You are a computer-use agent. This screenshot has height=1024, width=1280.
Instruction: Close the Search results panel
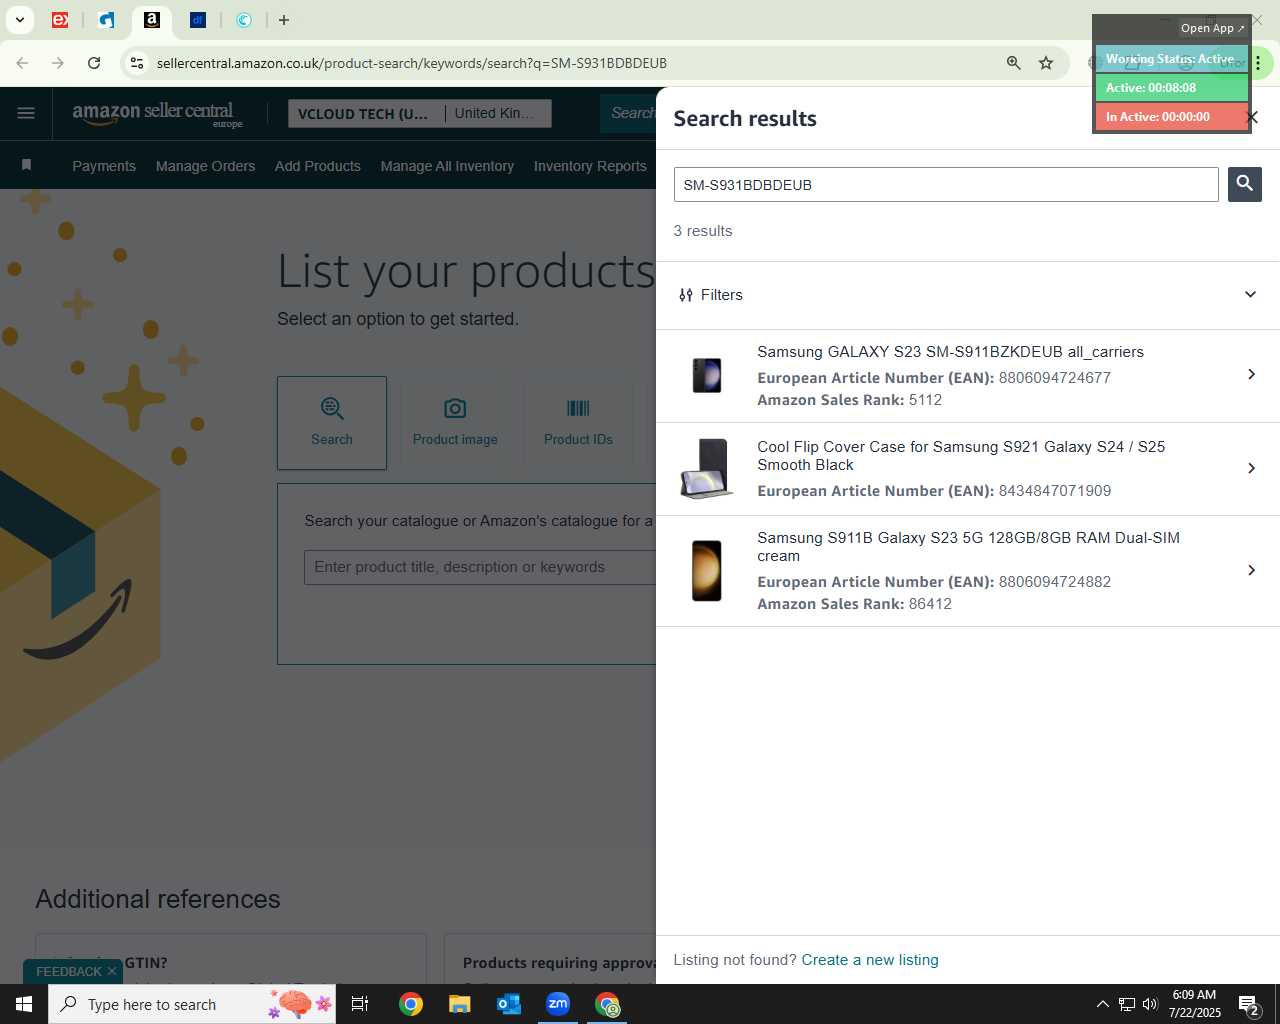(x=1252, y=118)
